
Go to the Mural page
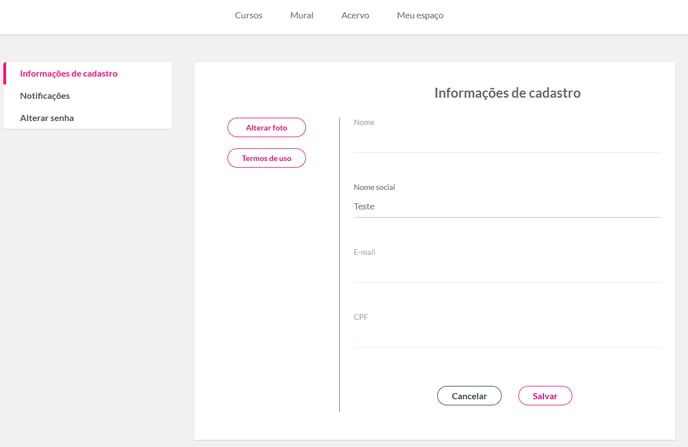pyautogui.click(x=302, y=15)
